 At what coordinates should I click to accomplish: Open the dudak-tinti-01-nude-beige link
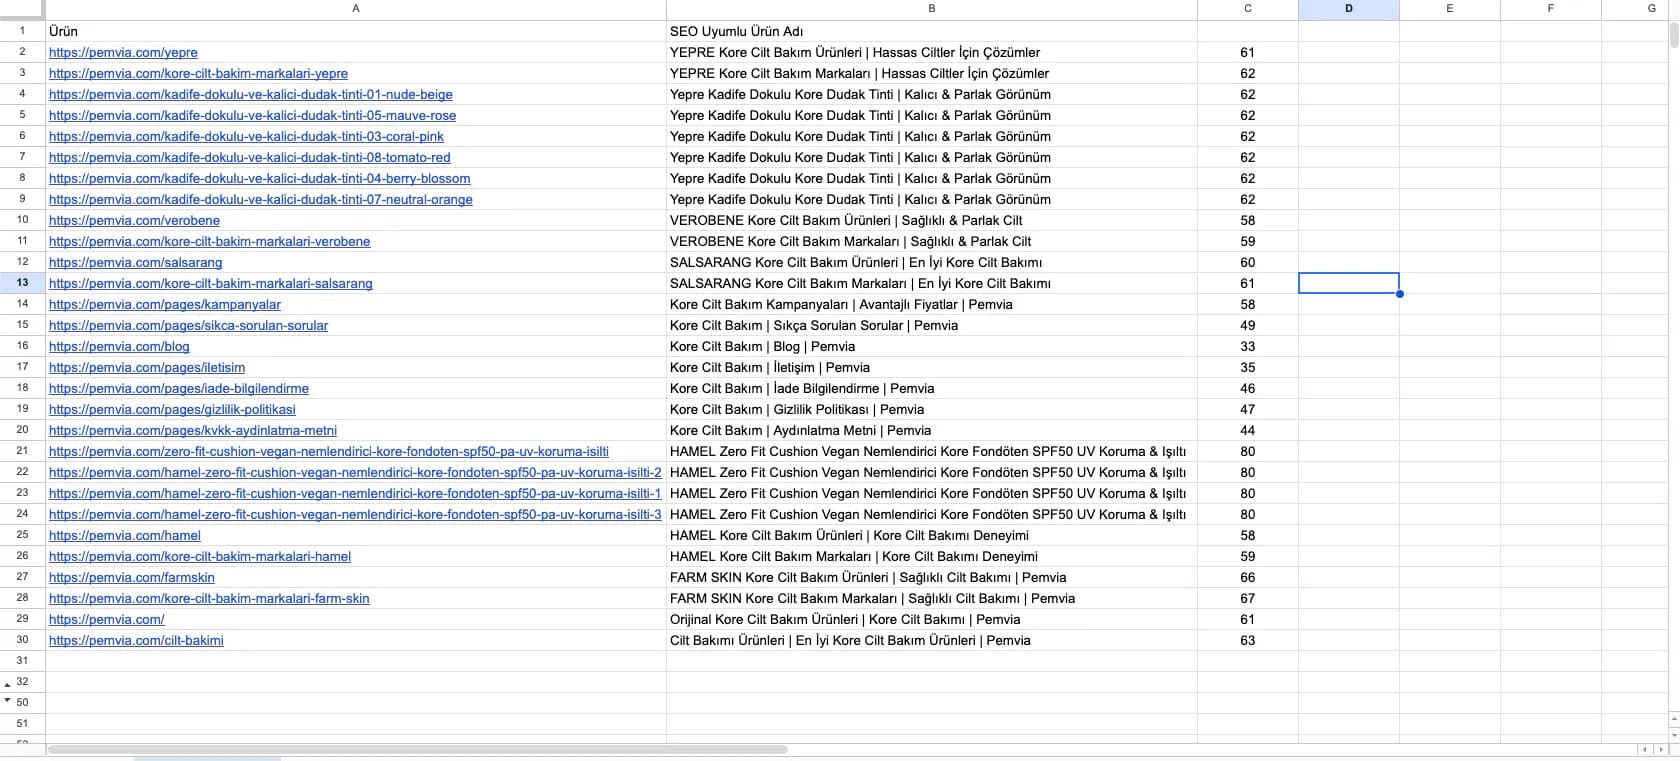(x=251, y=94)
